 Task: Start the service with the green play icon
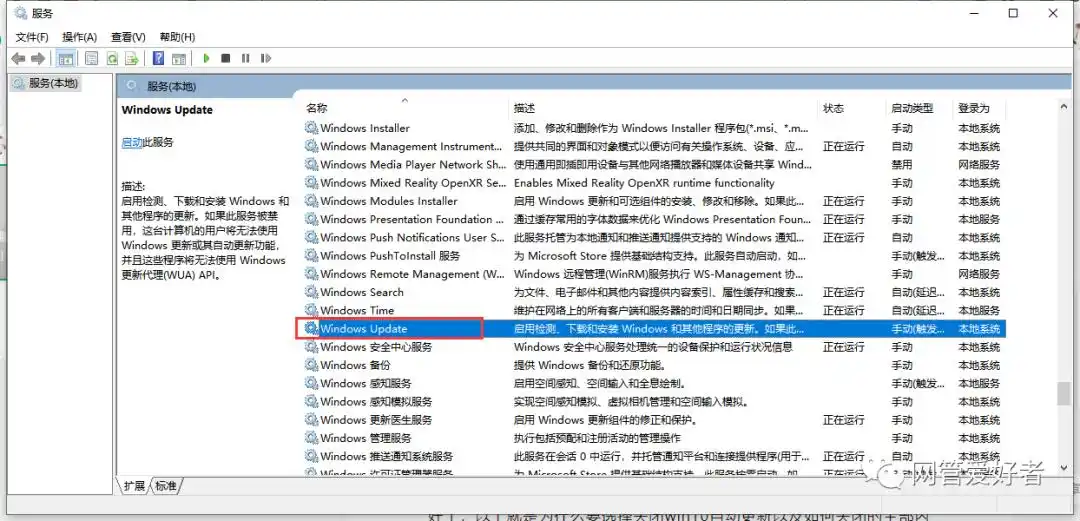(x=206, y=59)
